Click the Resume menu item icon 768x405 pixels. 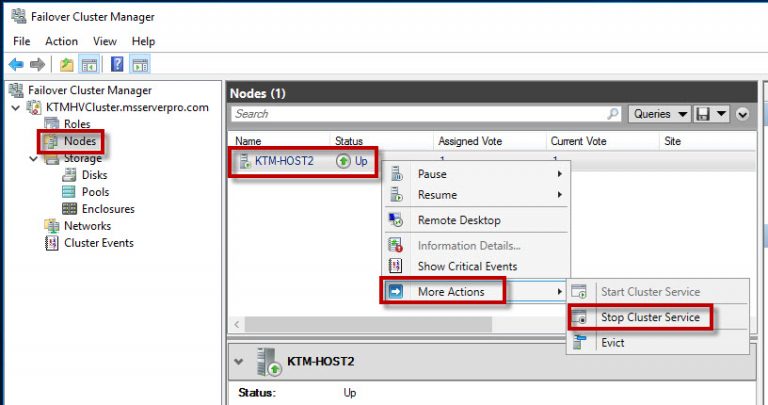point(396,195)
